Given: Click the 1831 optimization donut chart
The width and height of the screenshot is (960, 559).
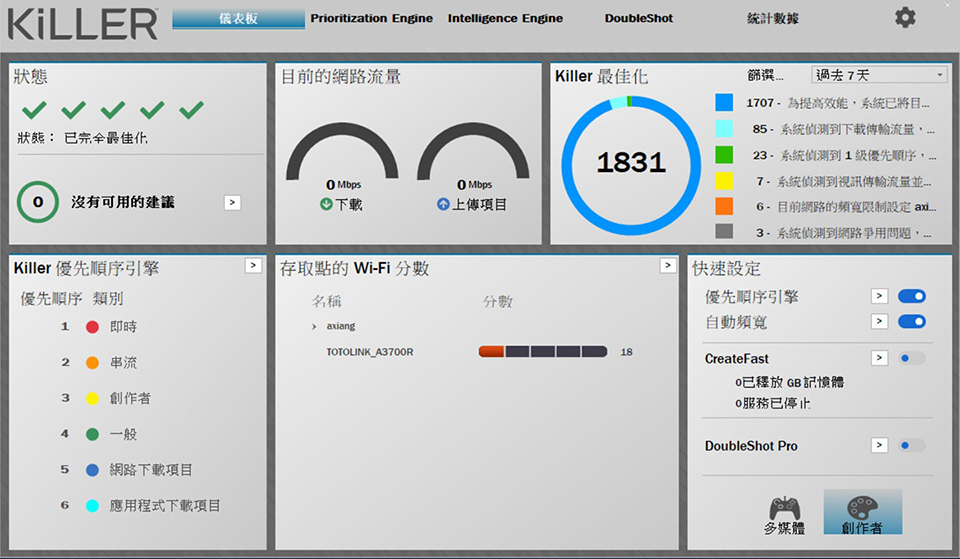Looking at the screenshot, I should (631, 165).
